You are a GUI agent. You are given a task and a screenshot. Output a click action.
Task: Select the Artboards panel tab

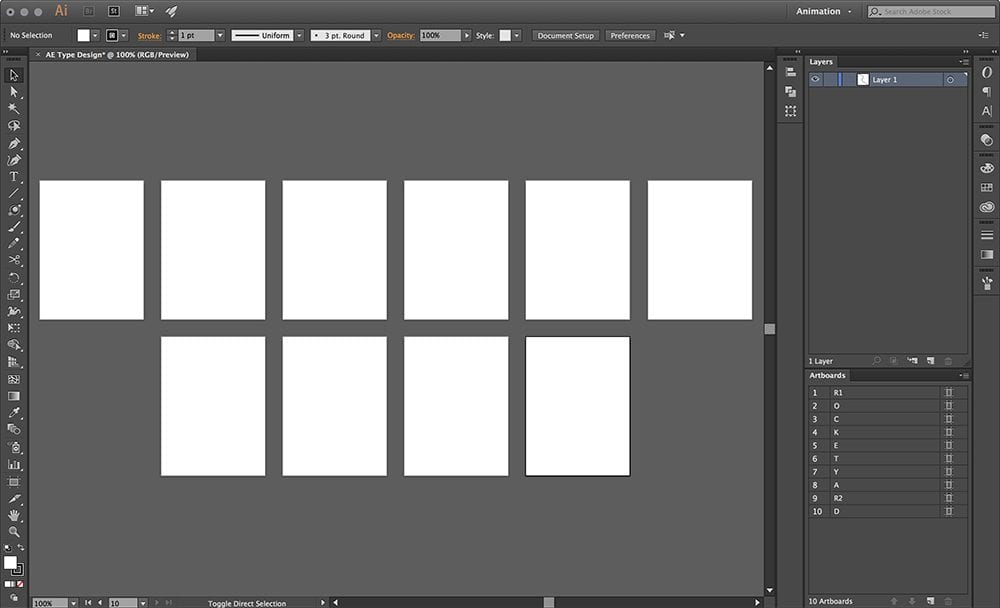click(828, 376)
